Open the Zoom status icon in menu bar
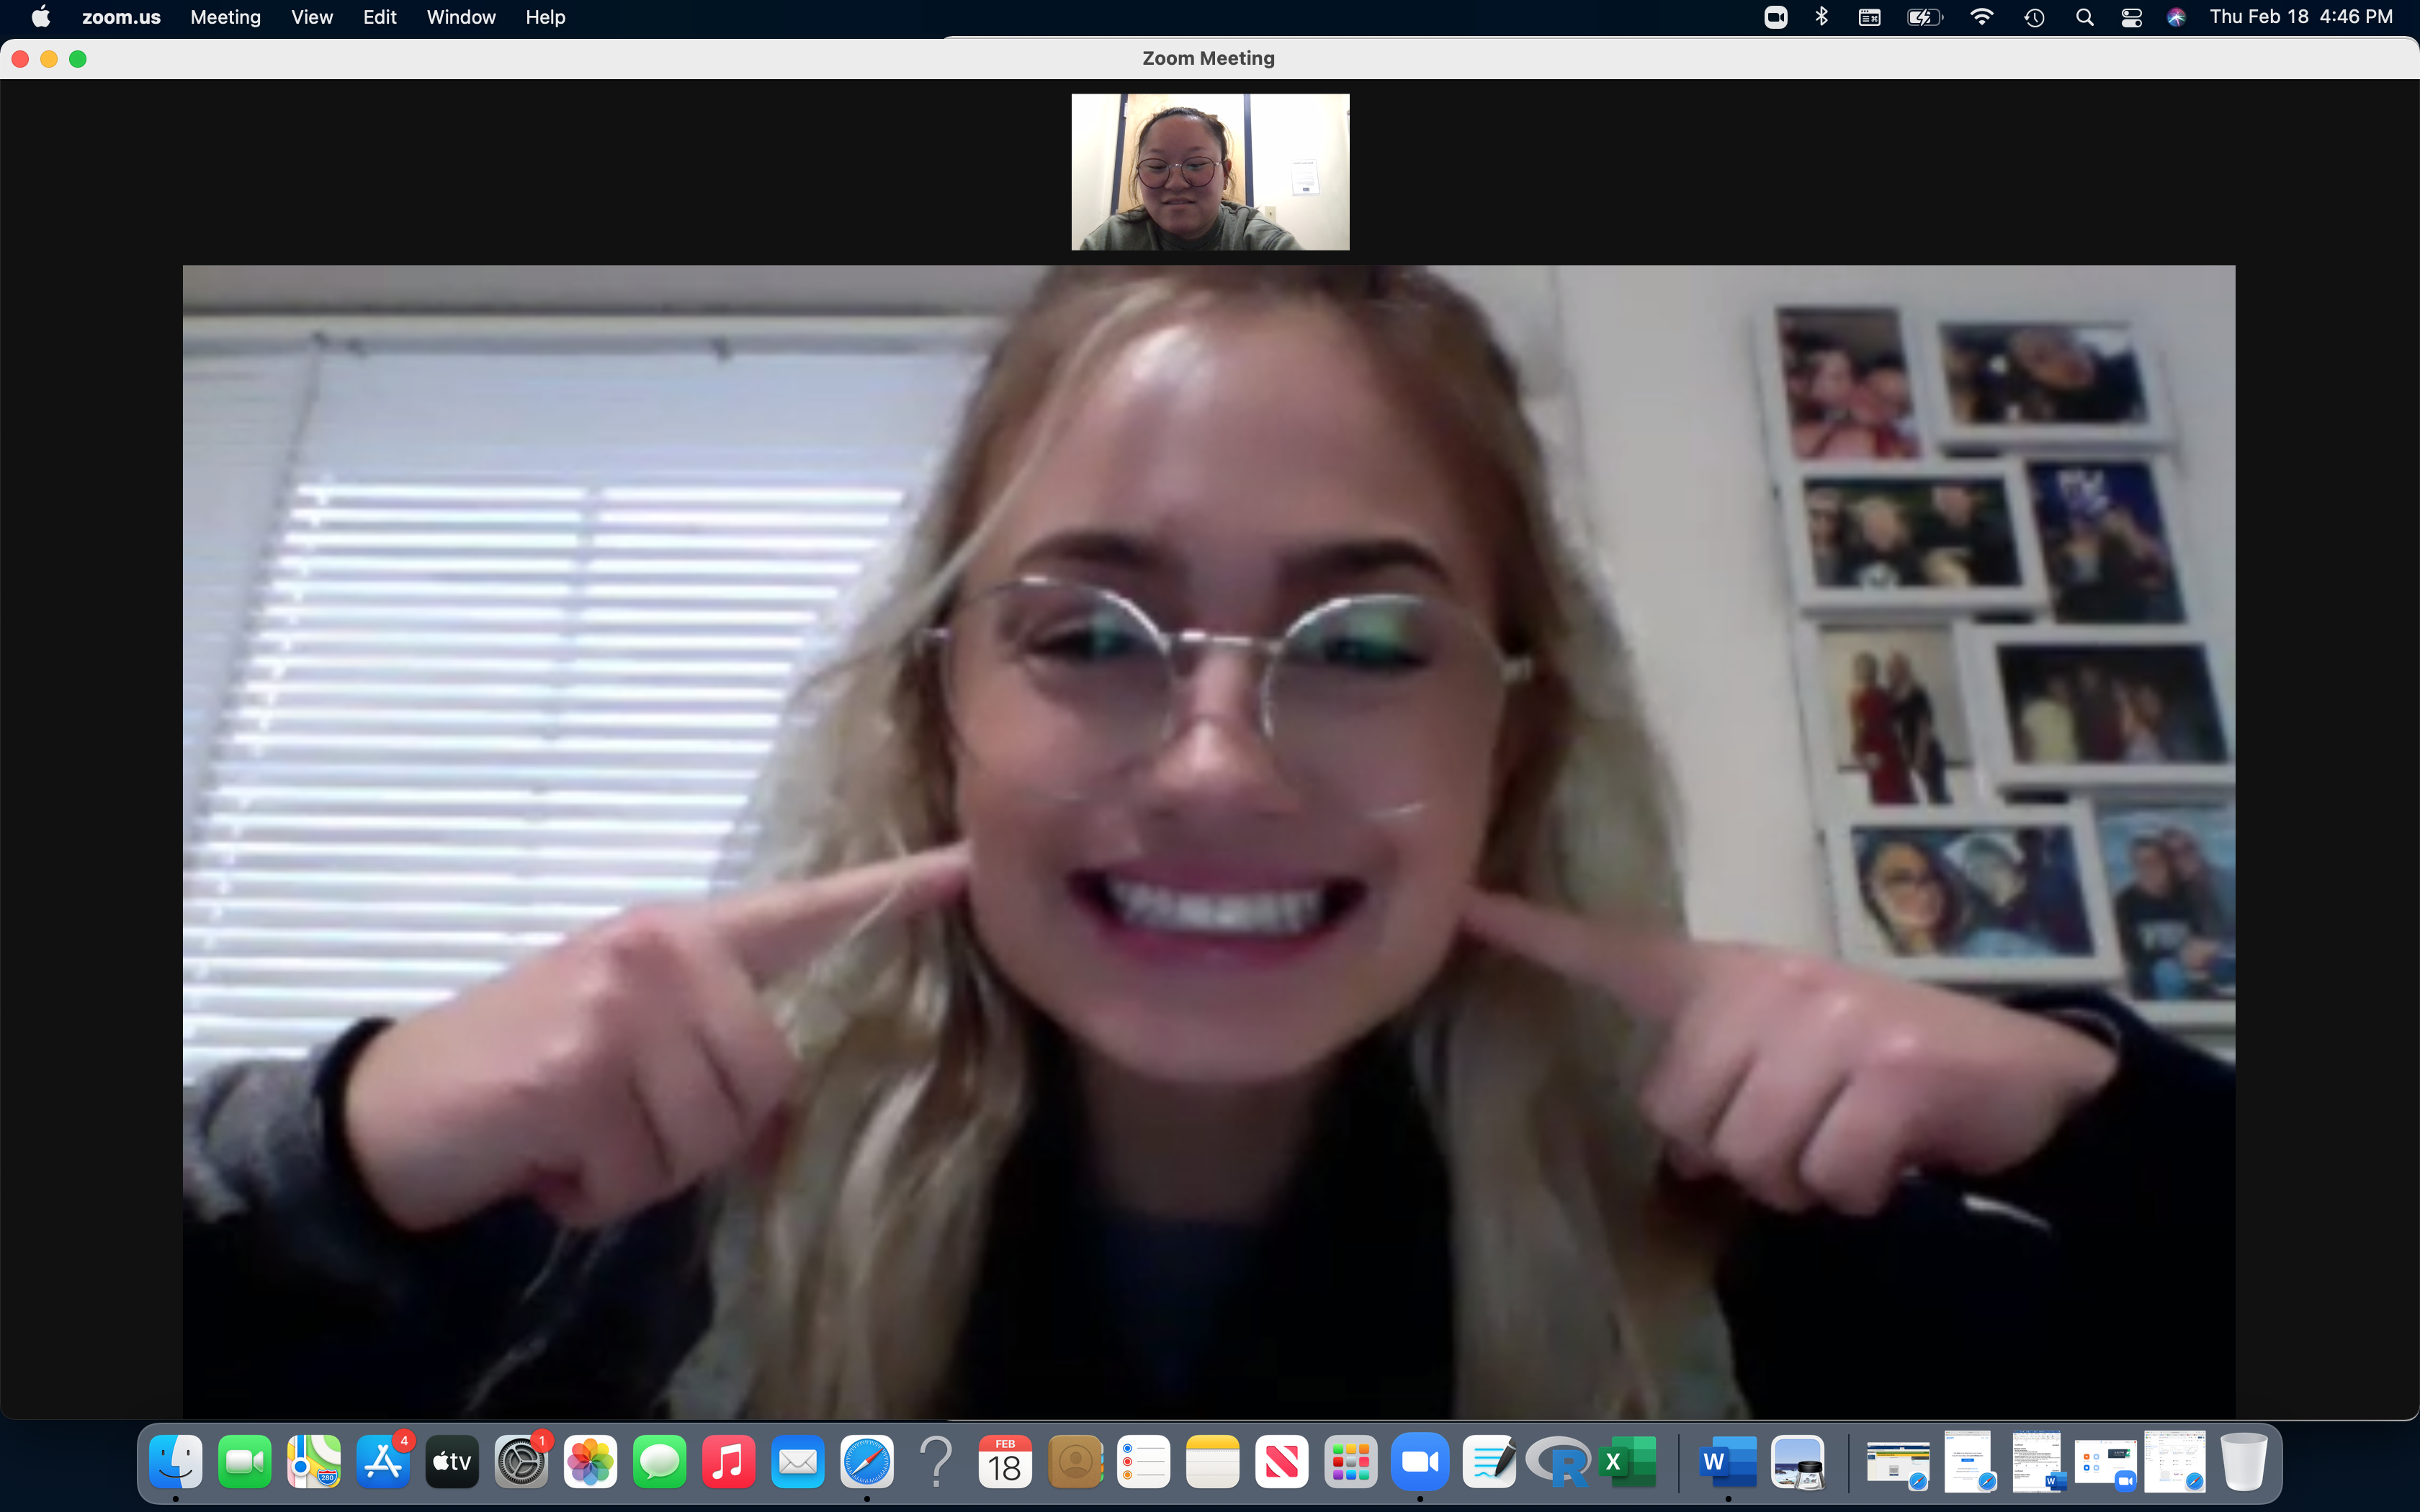This screenshot has height=1512, width=2420. click(1775, 17)
